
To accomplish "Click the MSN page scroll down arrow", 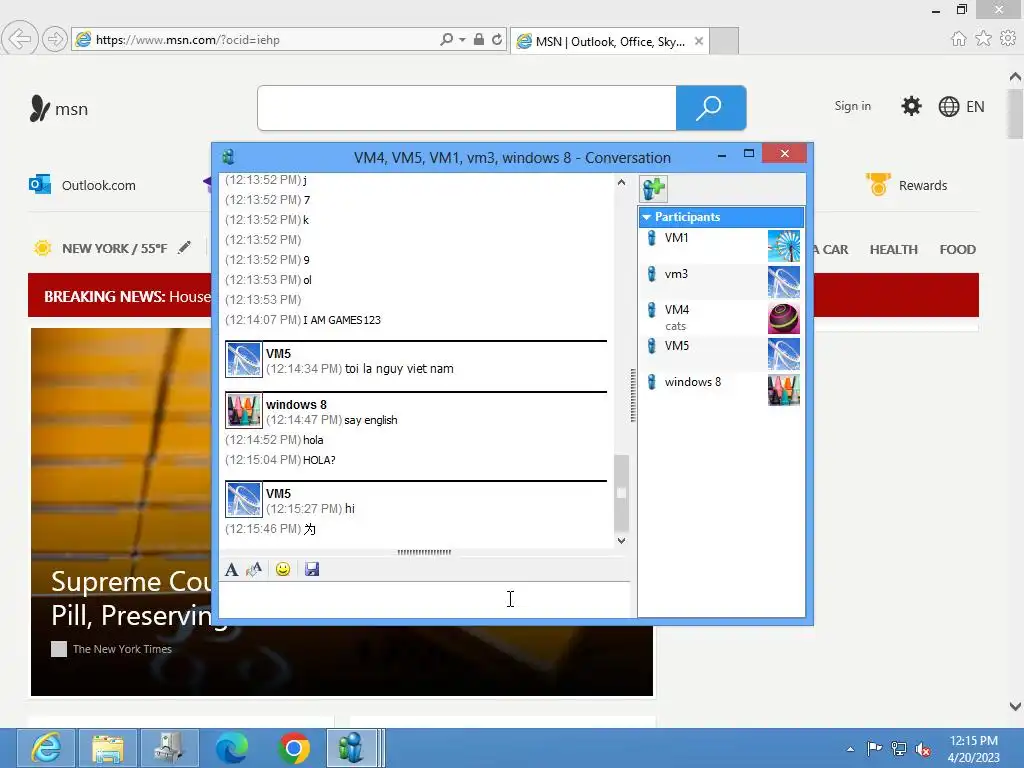I will click(x=1015, y=706).
